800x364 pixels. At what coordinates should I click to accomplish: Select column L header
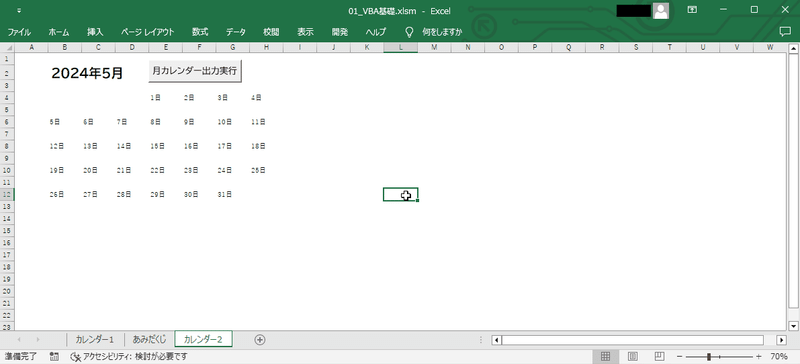click(401, 47)
